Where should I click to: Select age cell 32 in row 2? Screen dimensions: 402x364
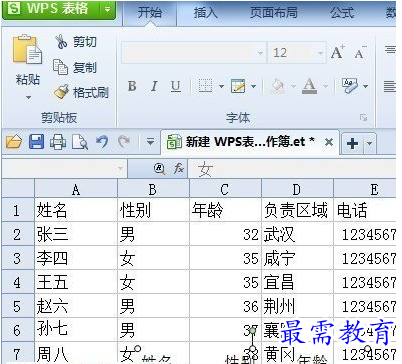click(x=225, y=234)
